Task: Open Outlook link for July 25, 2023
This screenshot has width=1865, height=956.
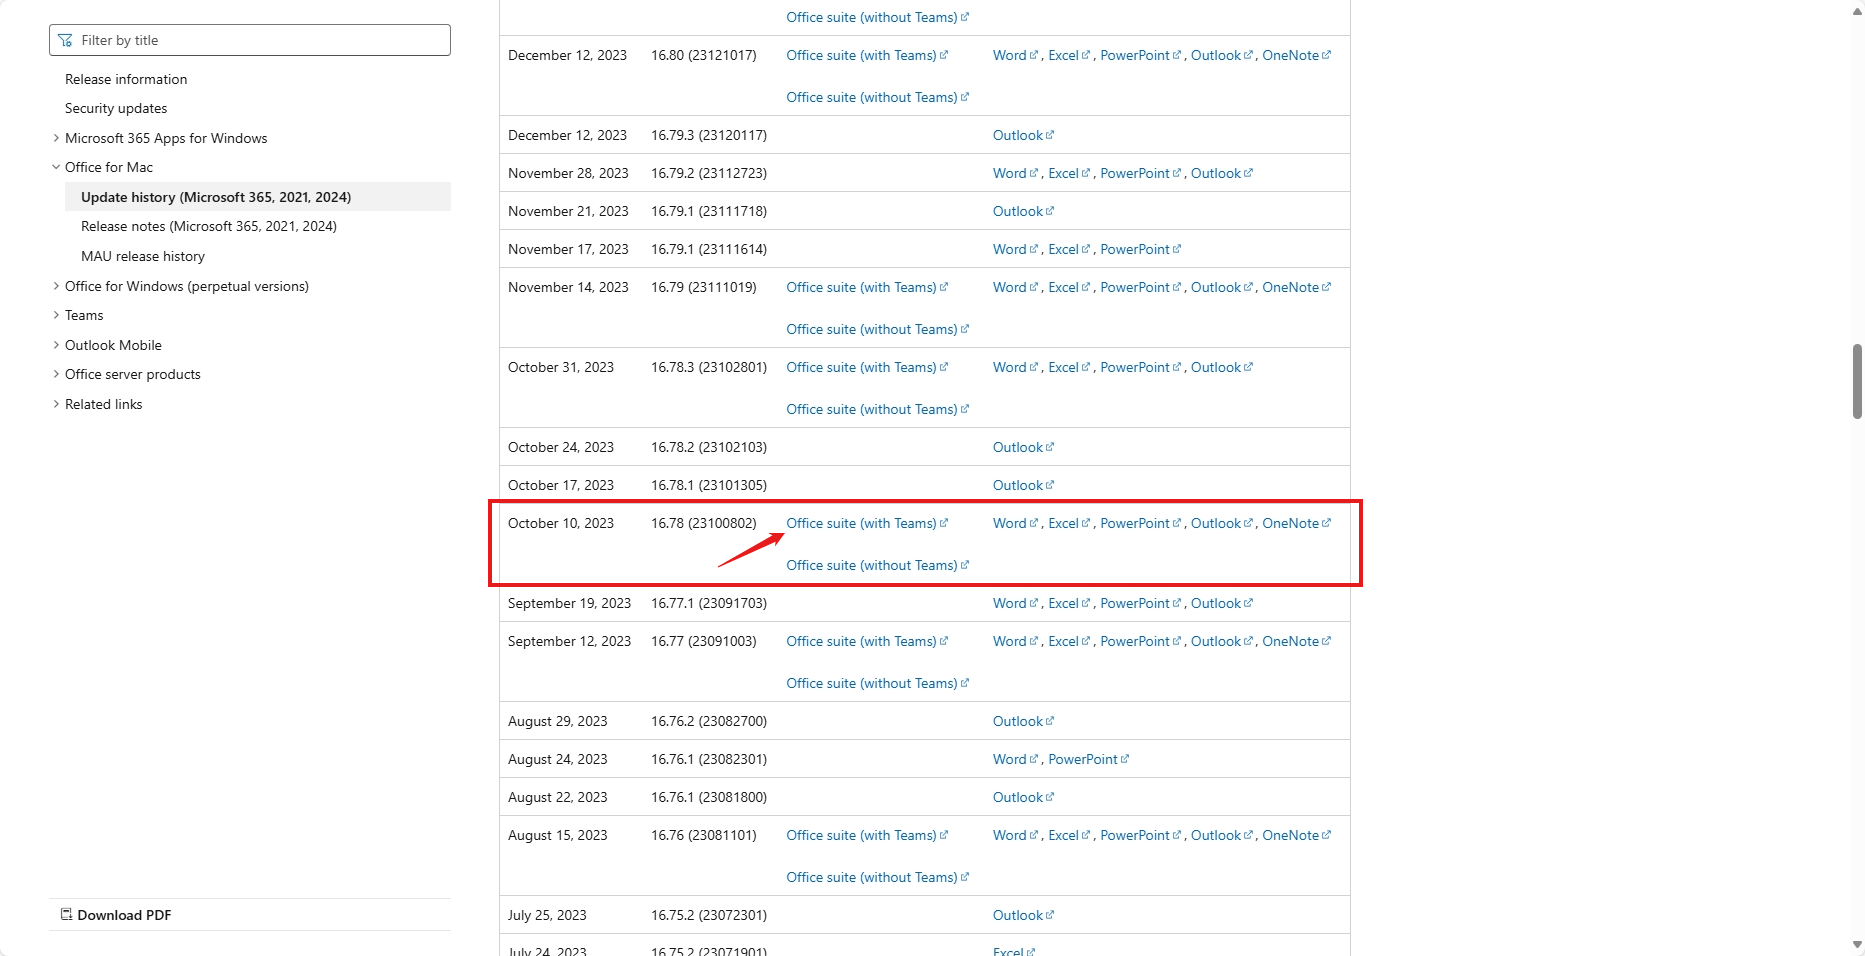Action: point(1023,915)
